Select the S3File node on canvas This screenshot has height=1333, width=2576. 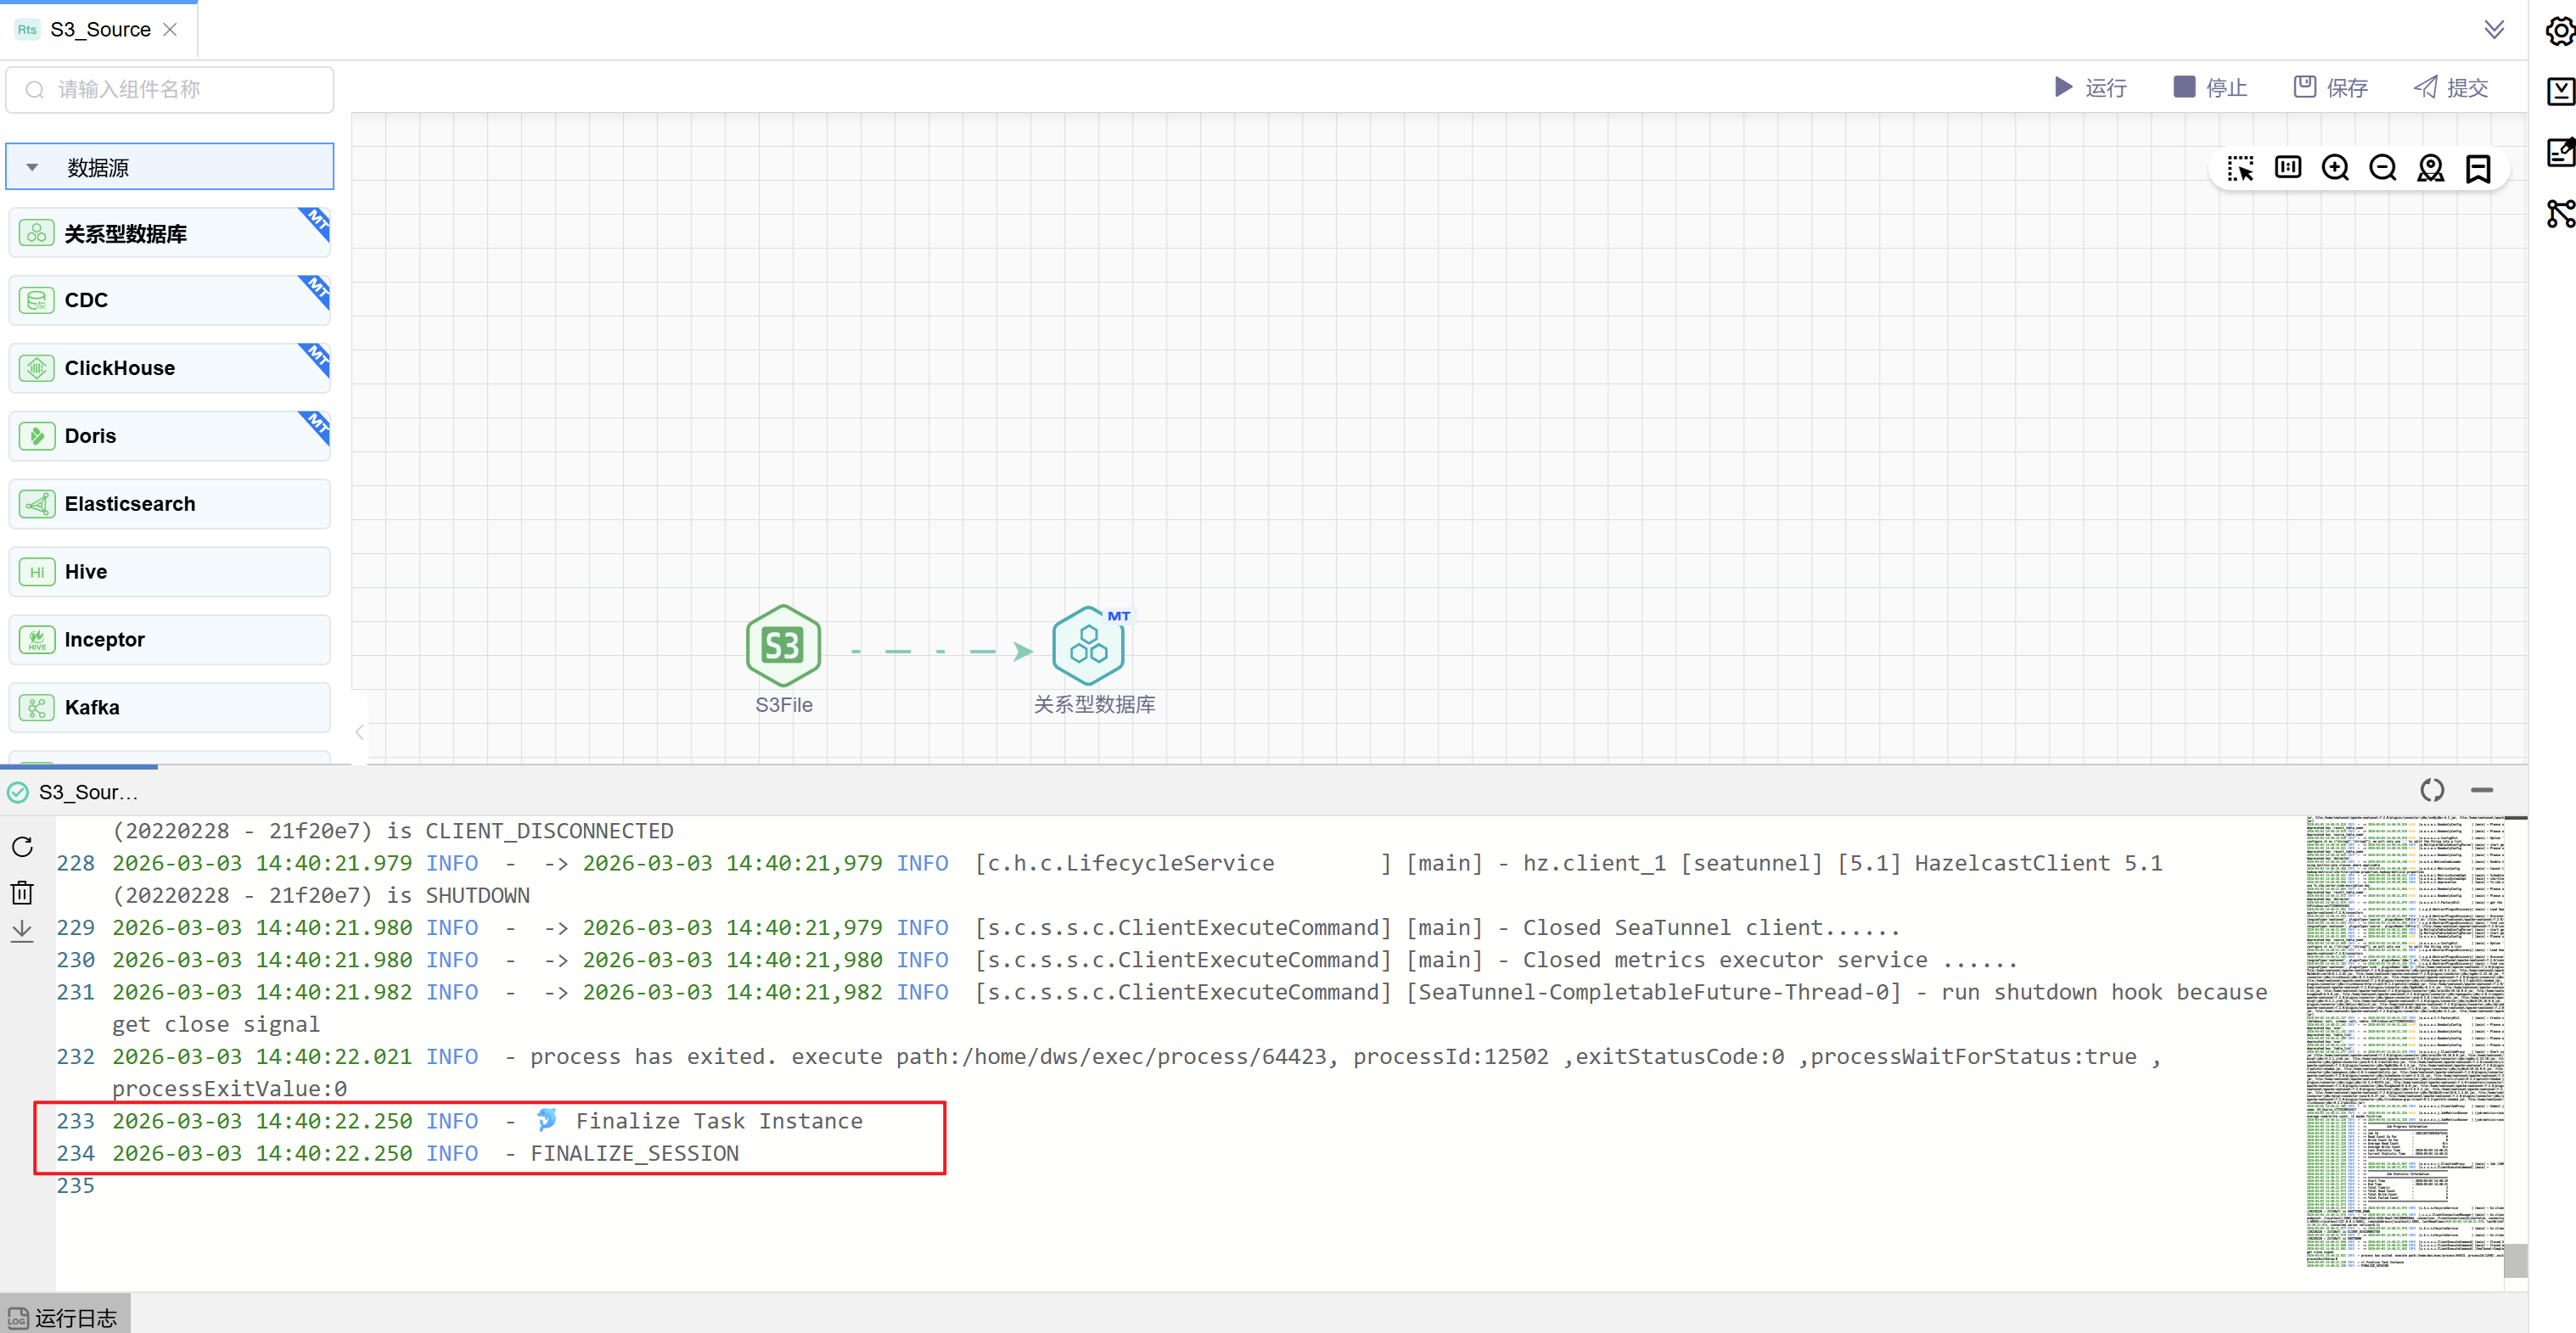tap(783, 645)
